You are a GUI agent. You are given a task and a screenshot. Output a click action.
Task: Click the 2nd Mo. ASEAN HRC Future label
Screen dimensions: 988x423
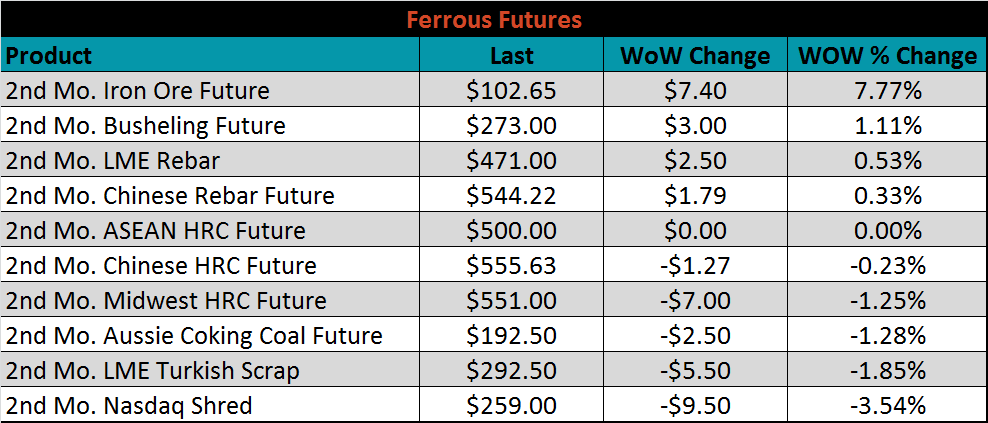[x=156, y=231]
